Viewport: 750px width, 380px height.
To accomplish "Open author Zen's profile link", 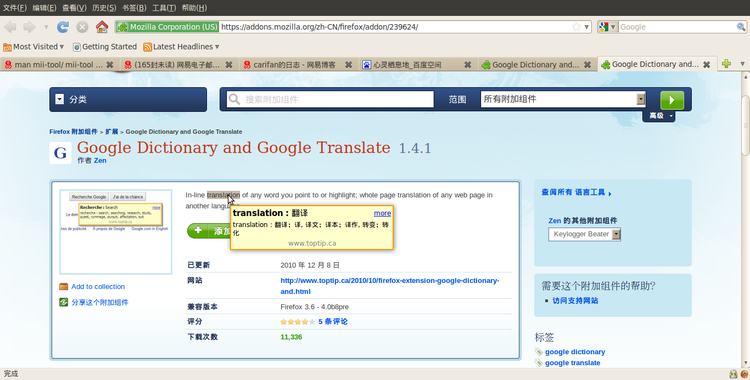I will (x=100, y=161).
